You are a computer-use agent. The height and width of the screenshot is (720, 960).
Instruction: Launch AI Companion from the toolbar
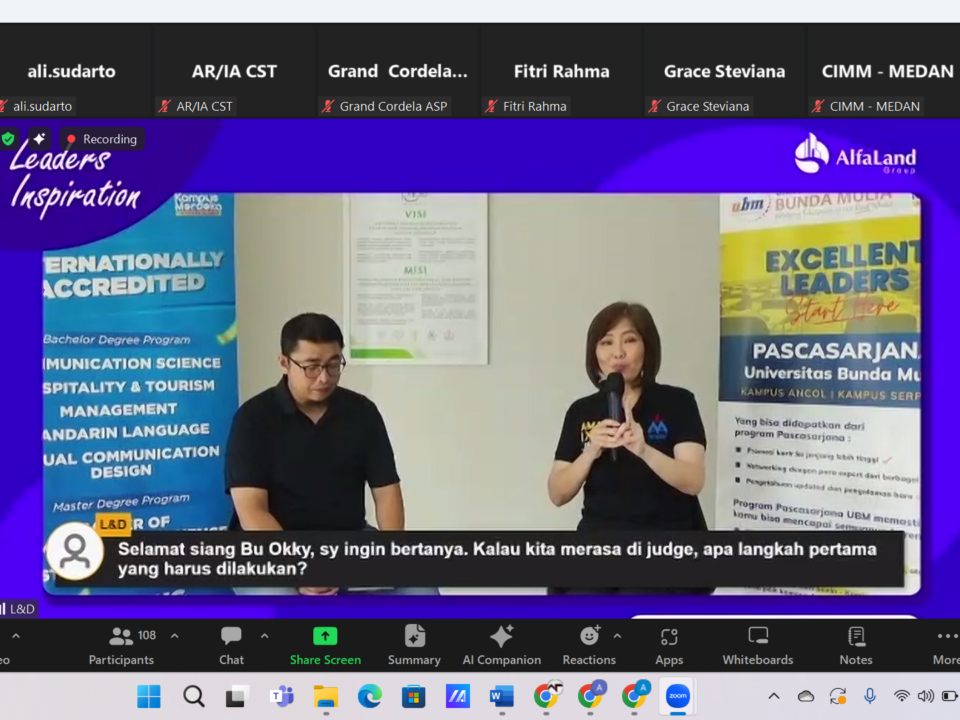point(501,645)
